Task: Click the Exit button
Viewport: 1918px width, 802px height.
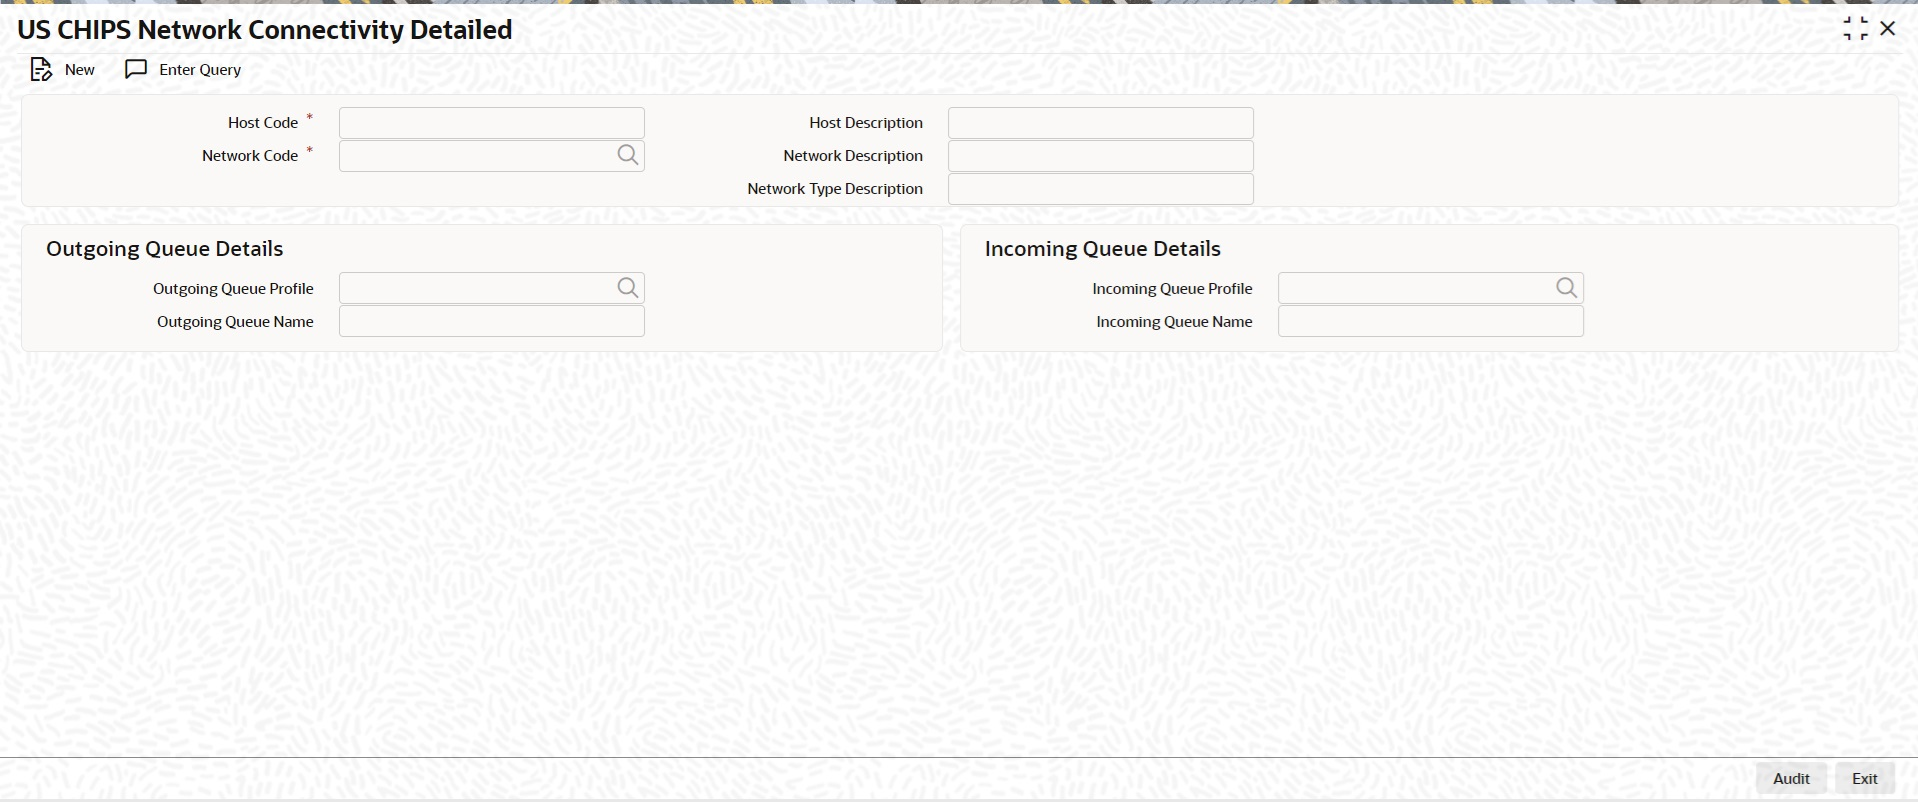Action: pos(1865,778)
